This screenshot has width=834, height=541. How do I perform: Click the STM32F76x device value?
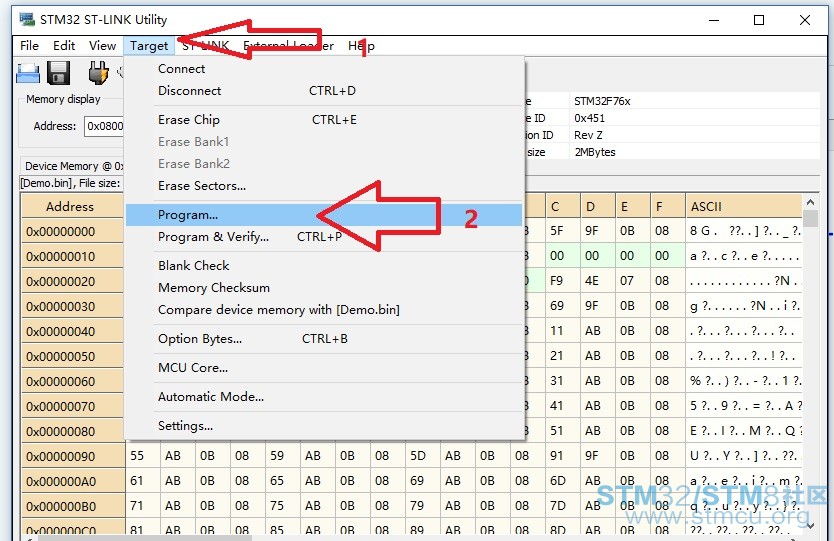pyautogui.click(x=602, y=101)
